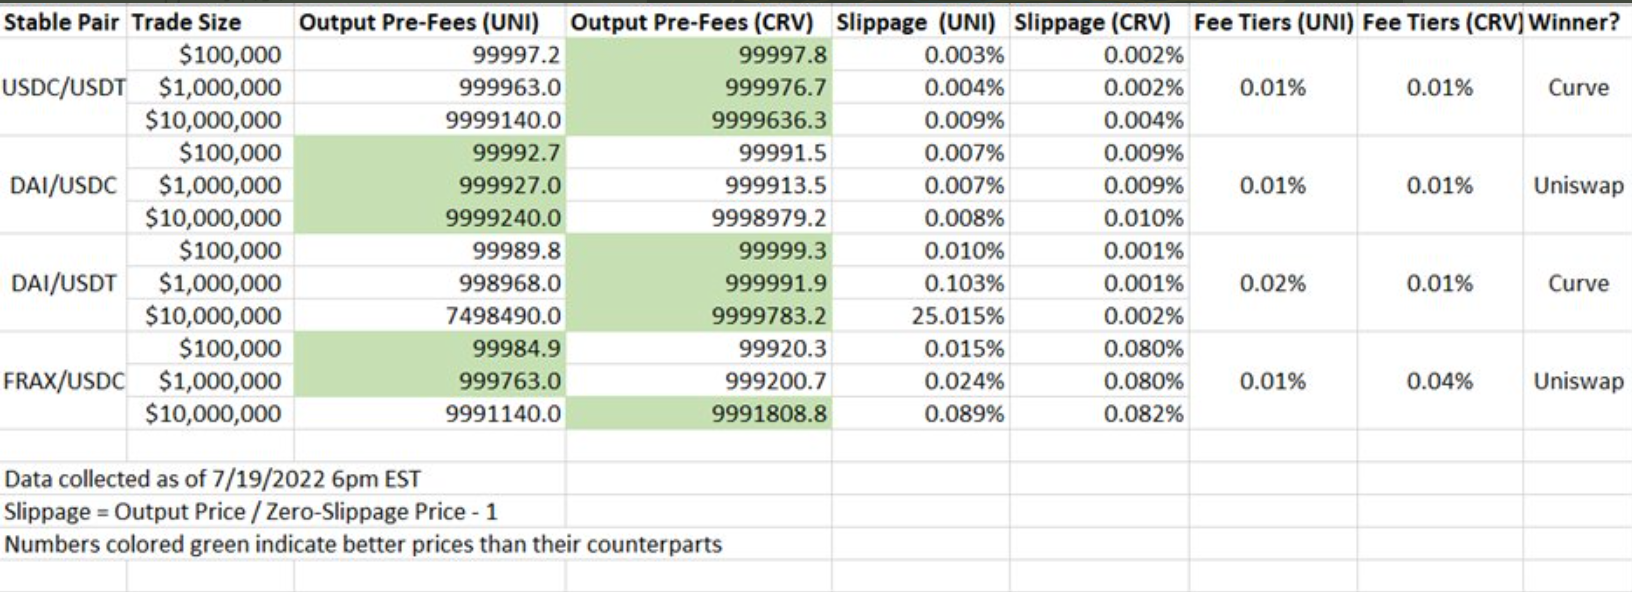1632x592 pixels.
Task: Click the 0.02% fee tier cell
Action: (x=1272, y=284)
